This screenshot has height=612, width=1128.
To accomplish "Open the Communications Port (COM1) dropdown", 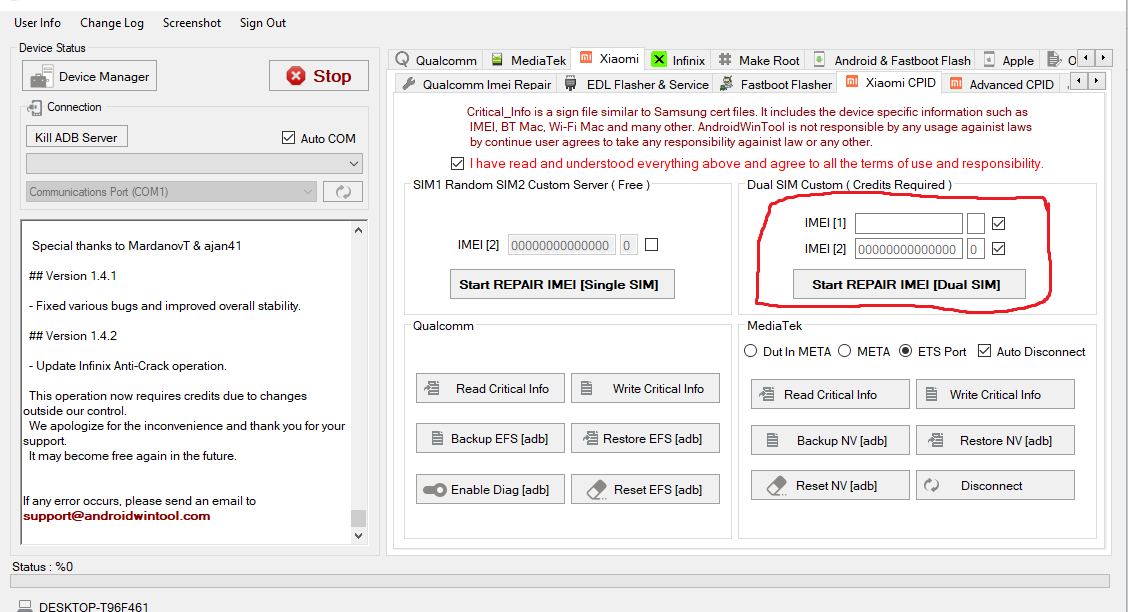I will point(171,192).
